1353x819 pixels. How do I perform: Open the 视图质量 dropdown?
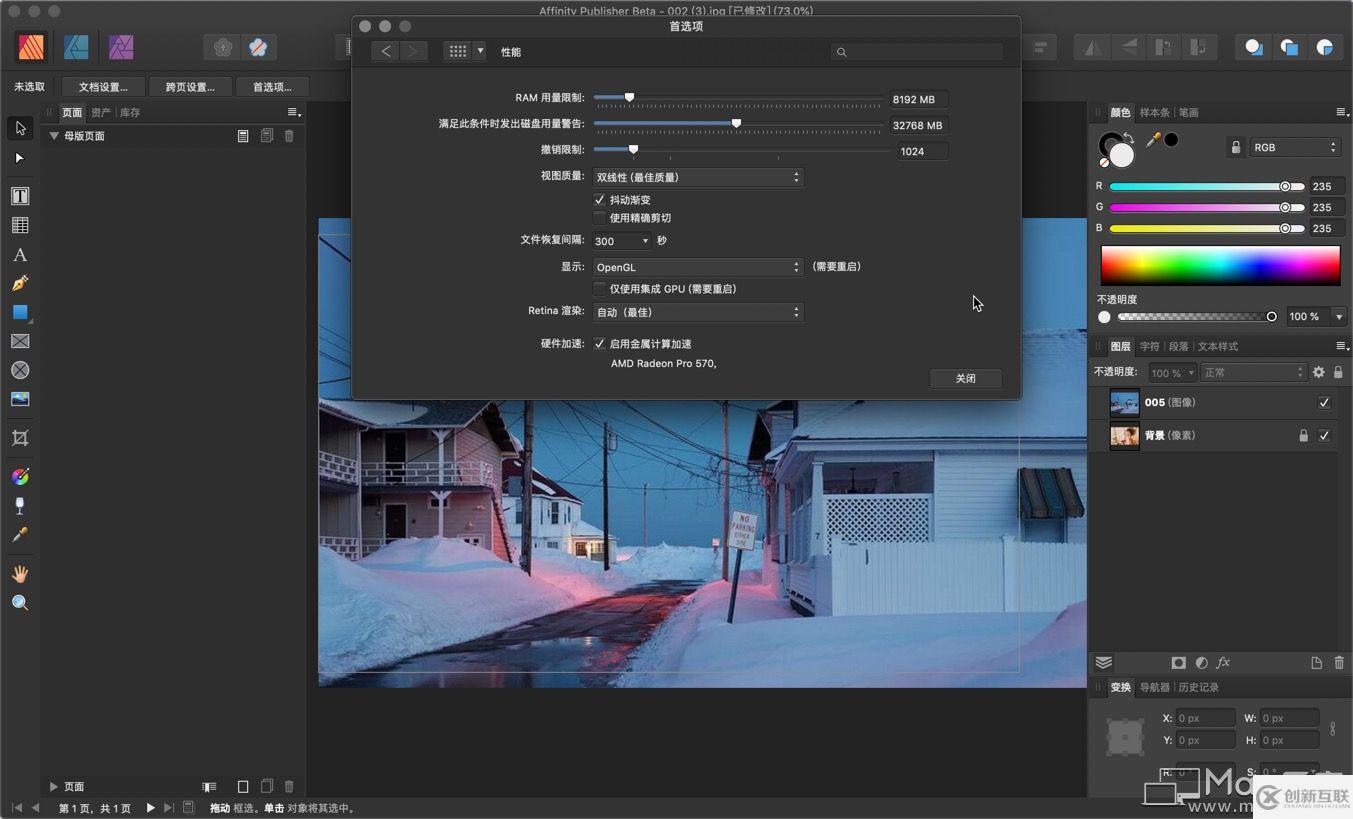pos(697,177)
